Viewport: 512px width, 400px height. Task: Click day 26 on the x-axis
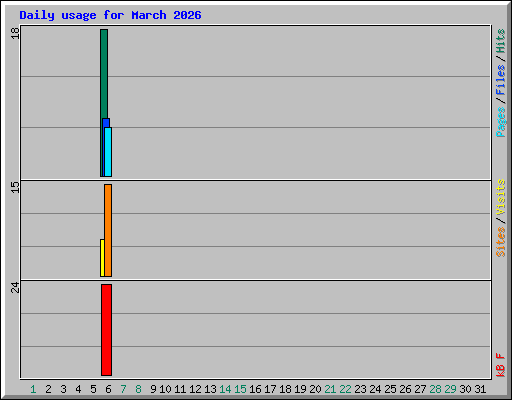click(x=405, y=389)
